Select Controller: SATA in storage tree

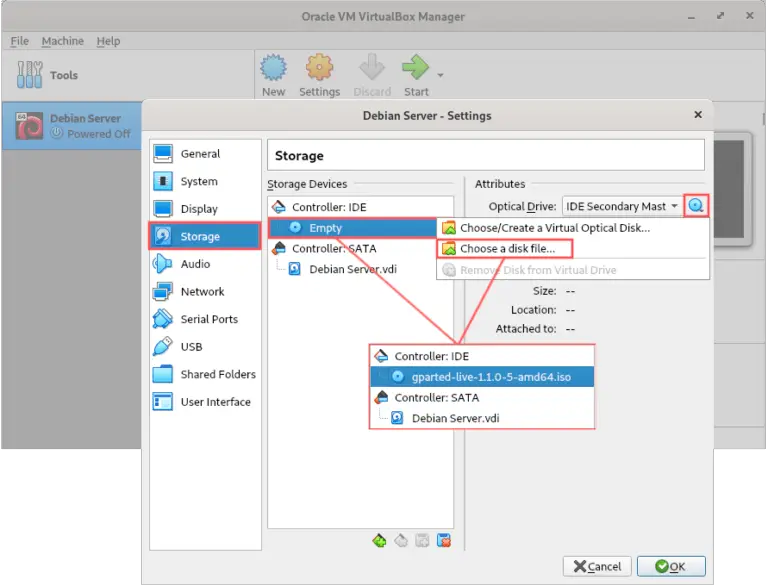click(x=334, y=248)
